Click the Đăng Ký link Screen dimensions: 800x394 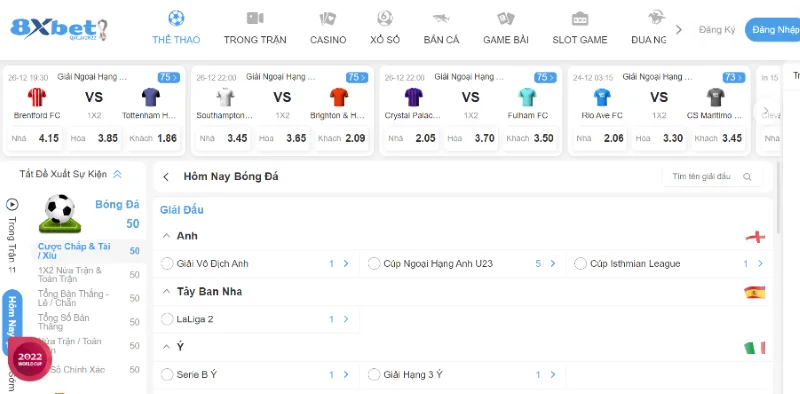coord(717,30)
